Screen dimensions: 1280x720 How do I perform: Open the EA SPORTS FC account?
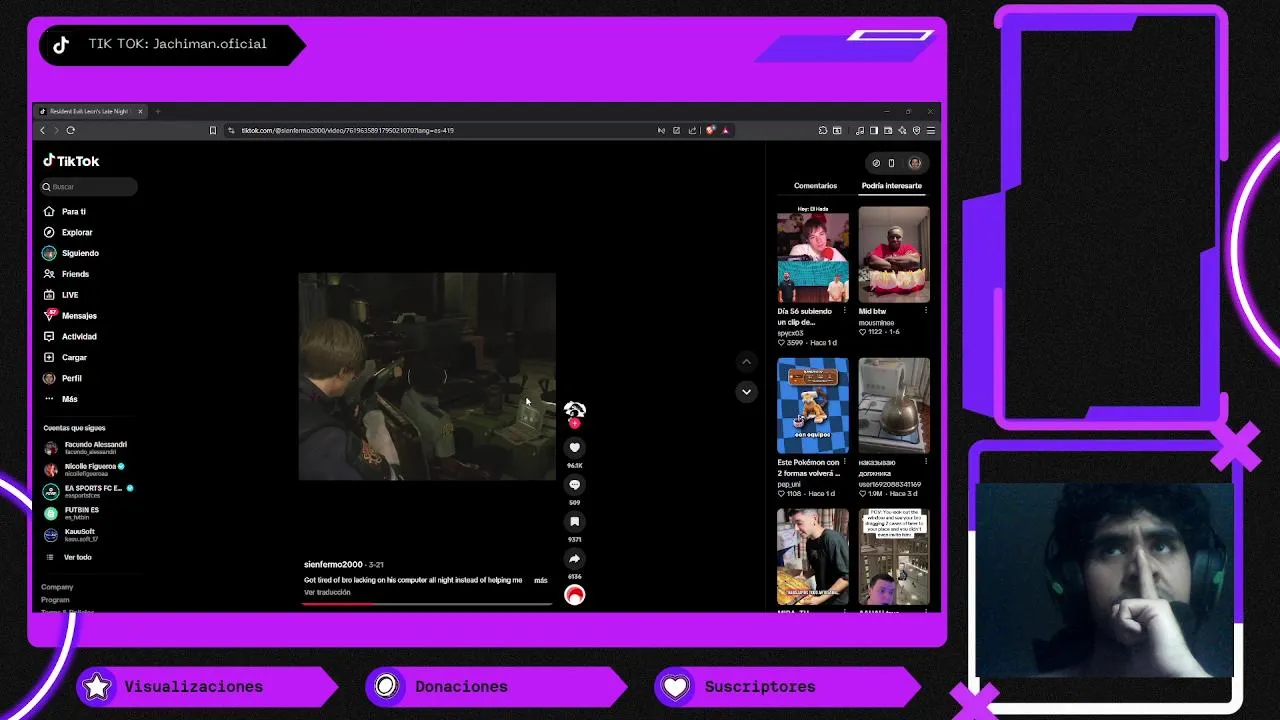tap(88, 491)
